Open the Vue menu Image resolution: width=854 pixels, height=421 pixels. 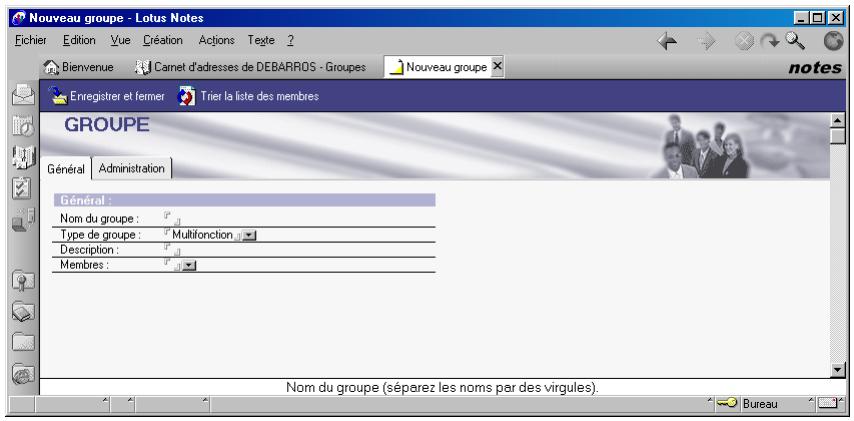[x=120, y=40]
